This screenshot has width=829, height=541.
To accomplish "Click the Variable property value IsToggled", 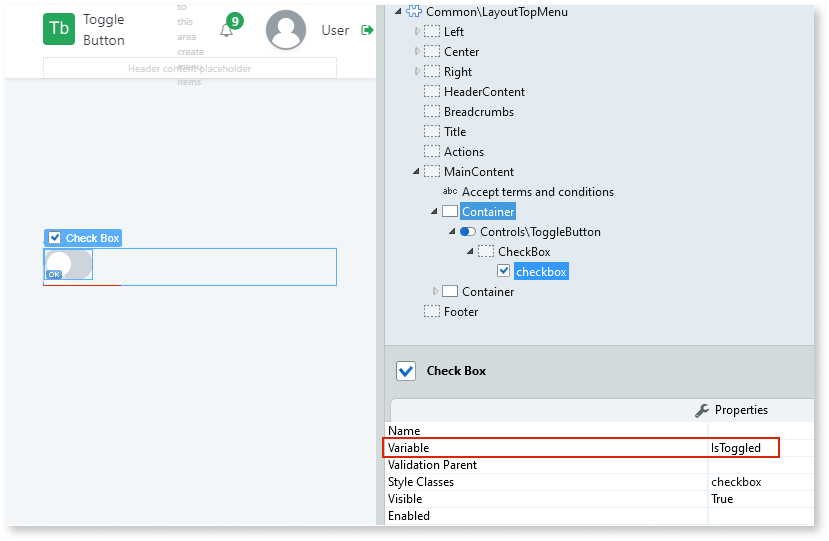I will (736, 448).
